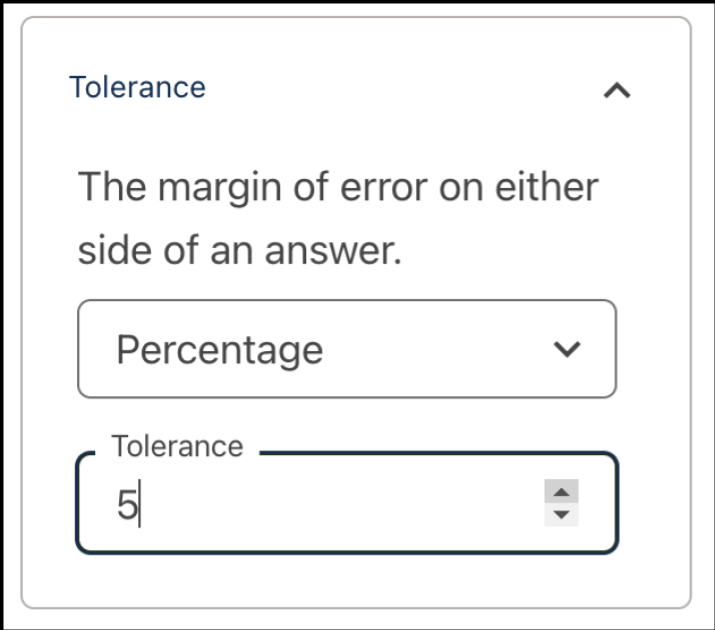Decrease tolerance using the down arrow
715x630 pixels.
tap(561, 515)
